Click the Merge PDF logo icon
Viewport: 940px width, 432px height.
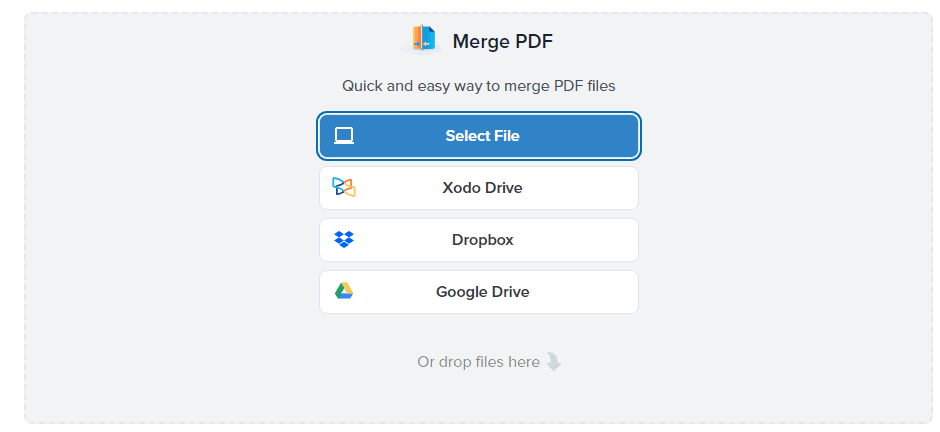[x=424, y=39]
